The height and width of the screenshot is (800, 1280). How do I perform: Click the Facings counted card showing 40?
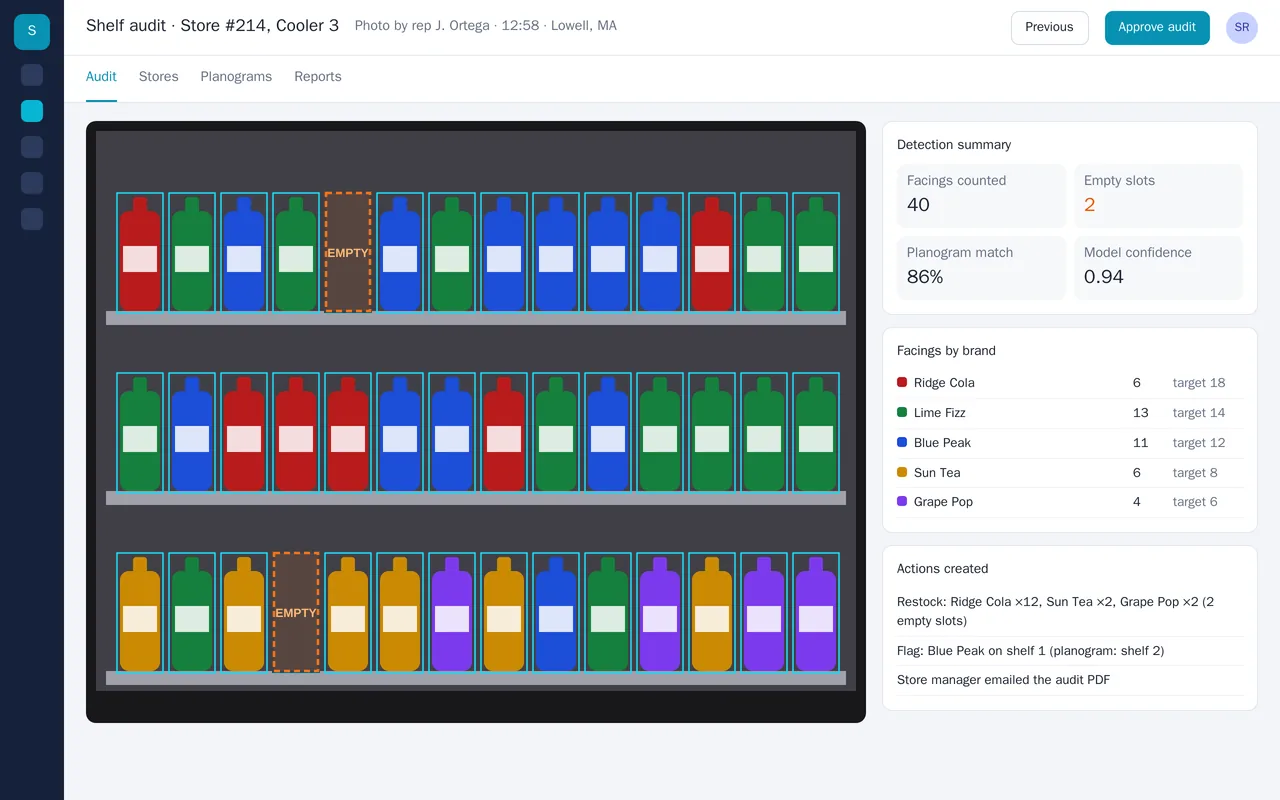[x=981, y=196]
